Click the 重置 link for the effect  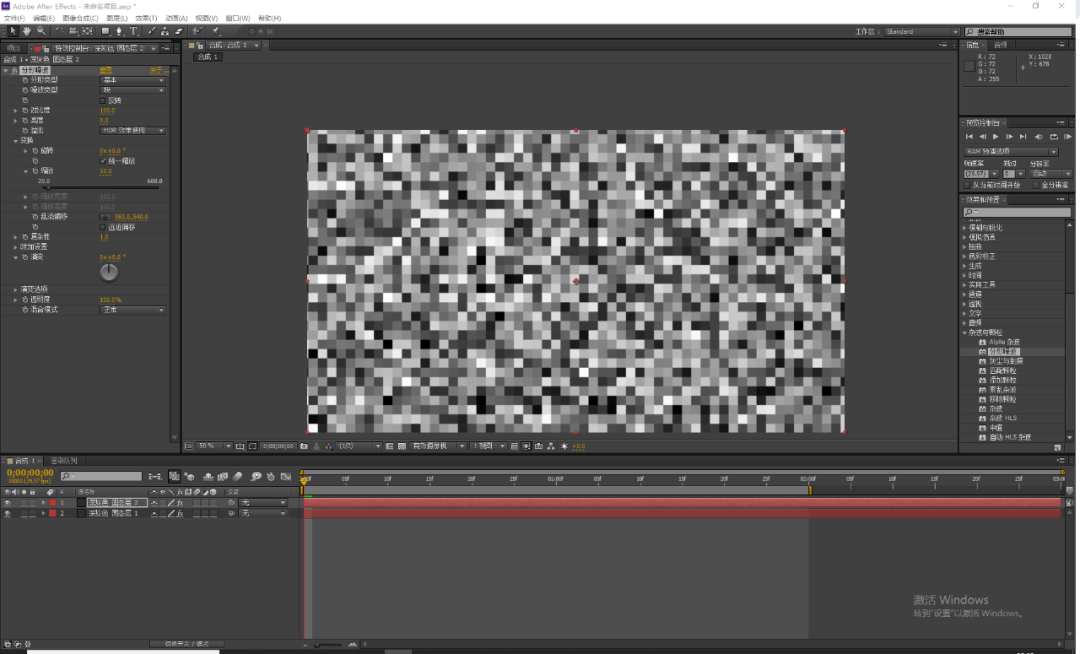pyautogui.click(x=105, y=70)
